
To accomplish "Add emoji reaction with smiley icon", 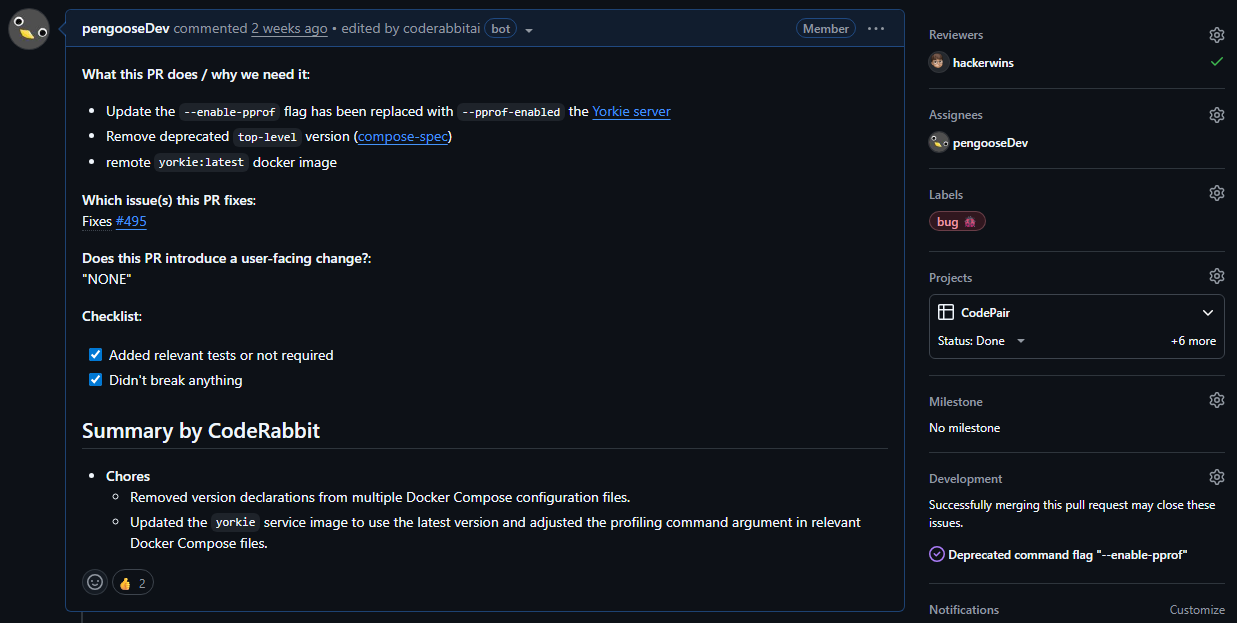I will click(95, 582).
